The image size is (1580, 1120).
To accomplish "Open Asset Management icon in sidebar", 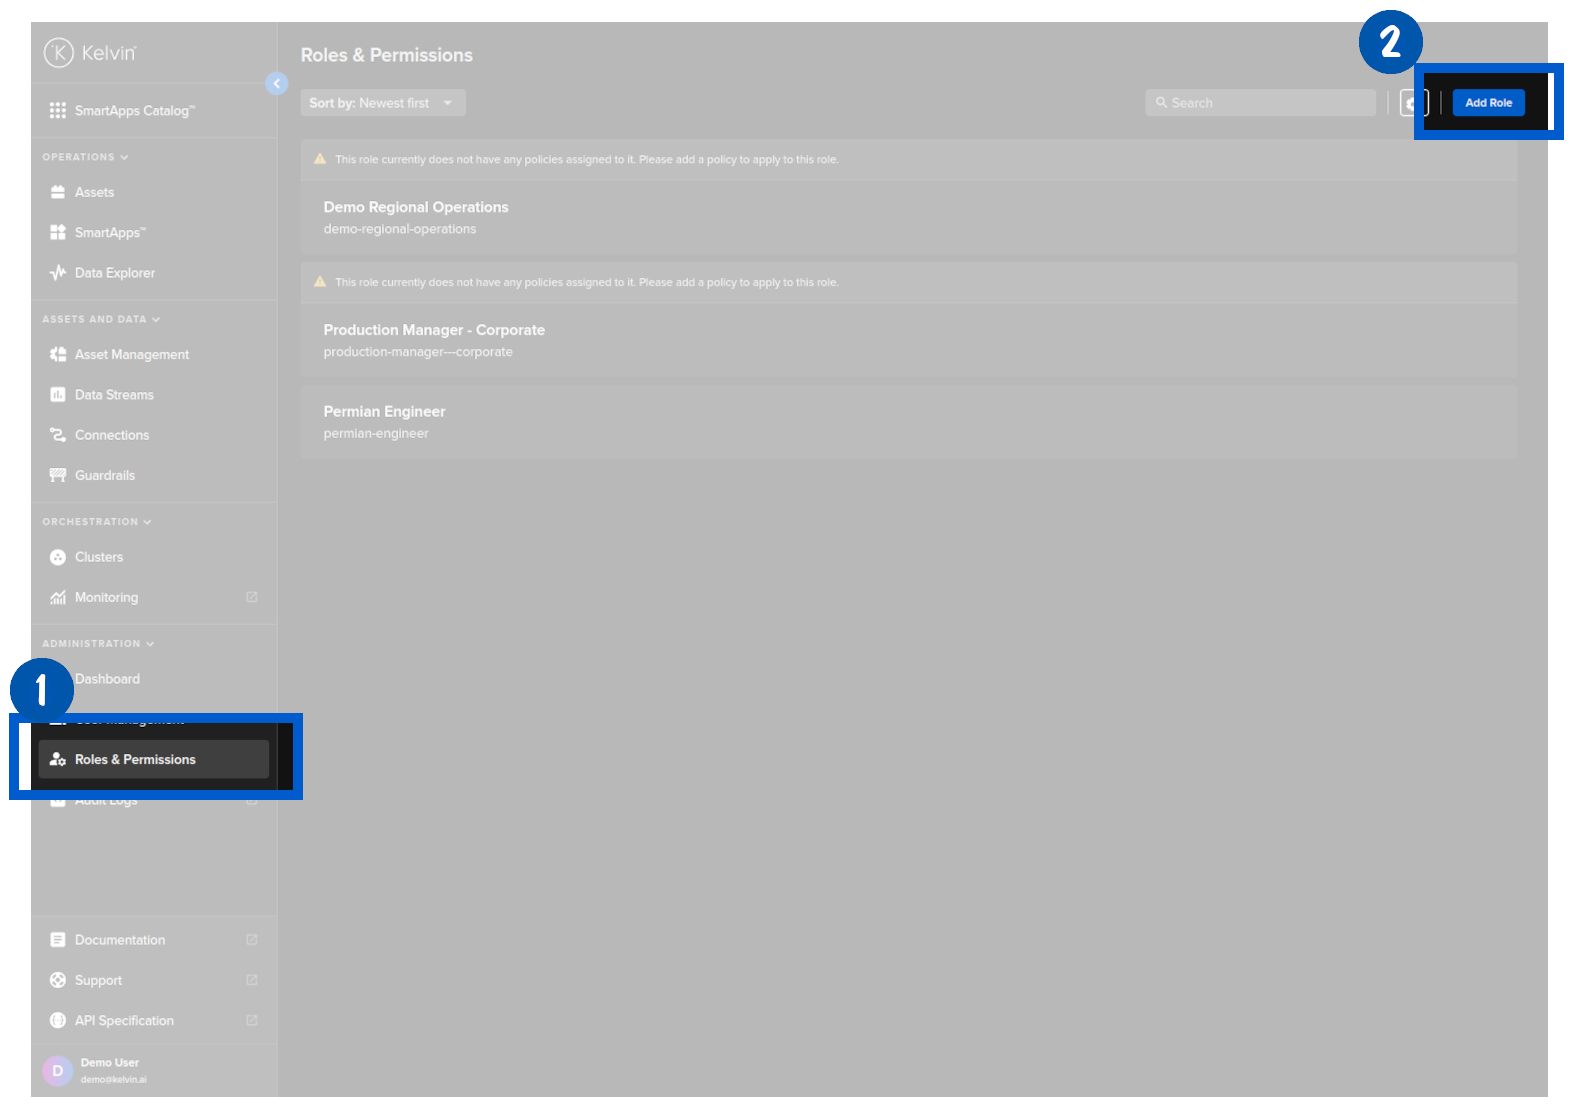I will pyautogui.click(x=58, y=355).
